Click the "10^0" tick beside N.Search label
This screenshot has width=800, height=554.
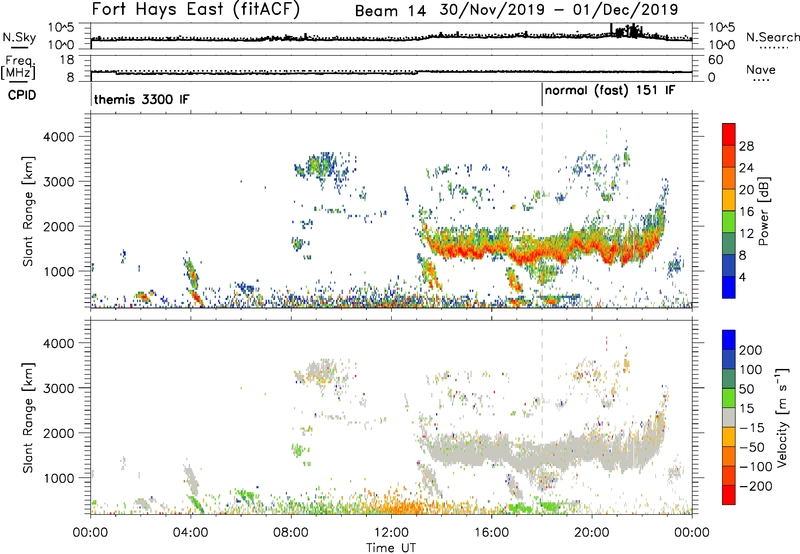click(x=721, y=45)
